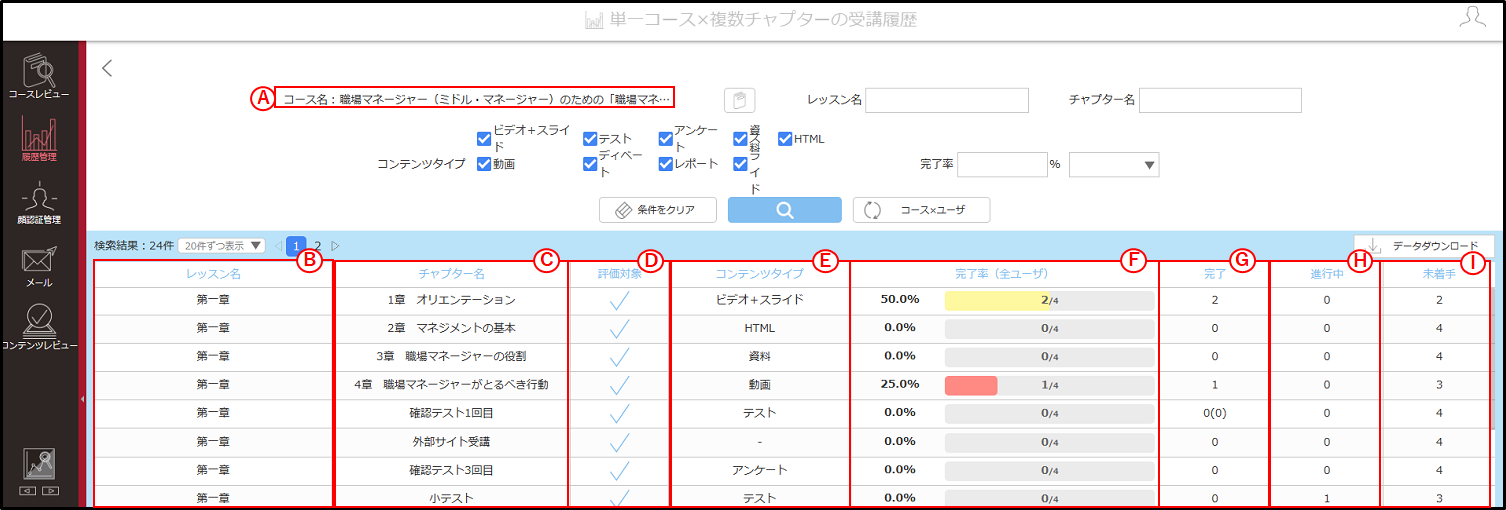Click the red 1/4 progress bar
Viewport: 1506px width, 510px height.
1049,385
